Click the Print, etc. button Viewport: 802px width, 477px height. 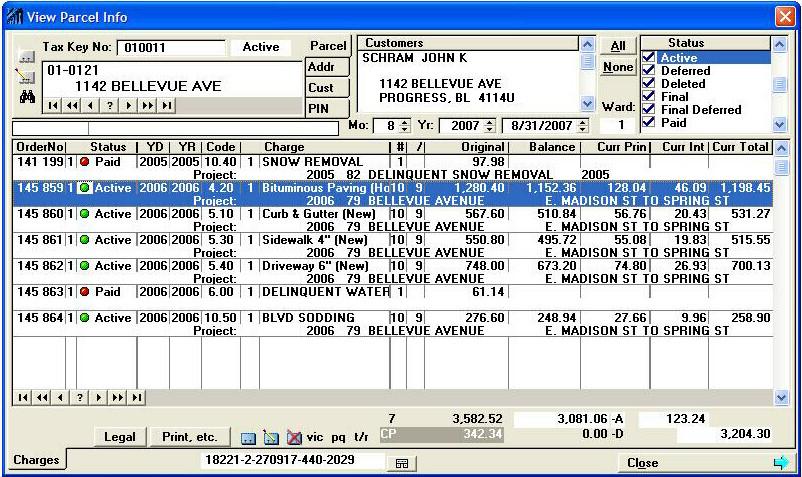pos(190,437)
